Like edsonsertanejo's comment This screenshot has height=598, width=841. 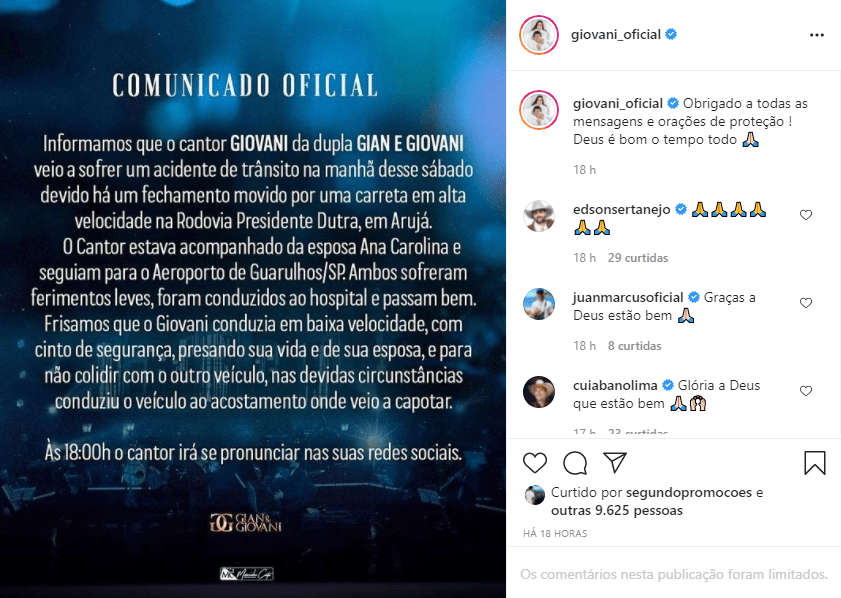tap(806, 215)
